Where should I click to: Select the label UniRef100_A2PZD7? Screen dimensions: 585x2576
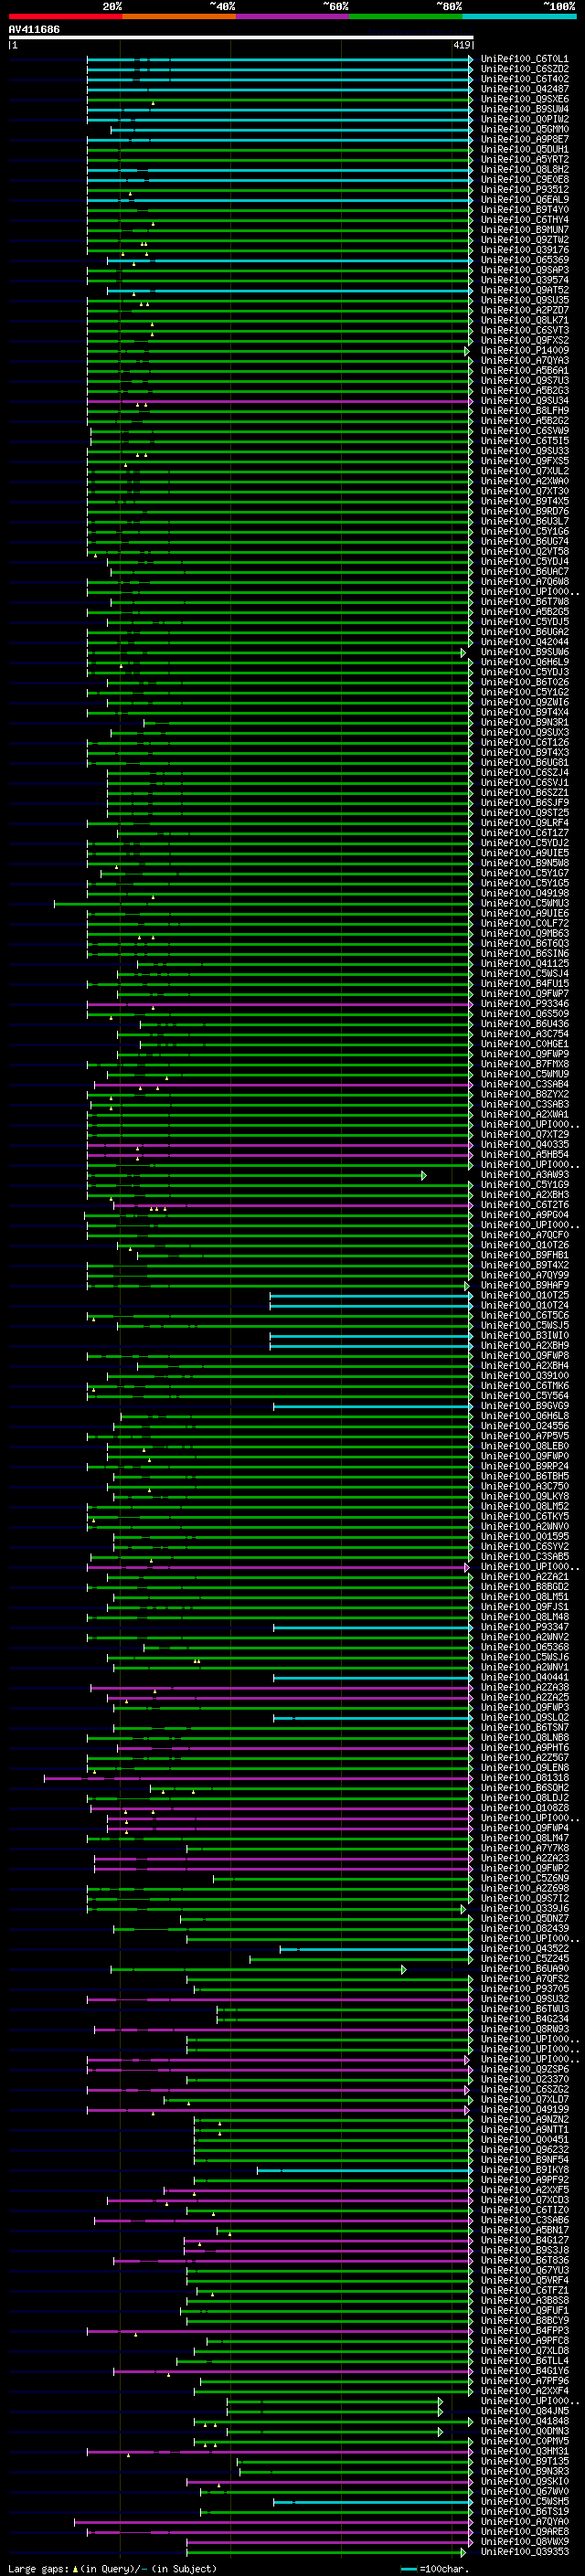(524, 310)
